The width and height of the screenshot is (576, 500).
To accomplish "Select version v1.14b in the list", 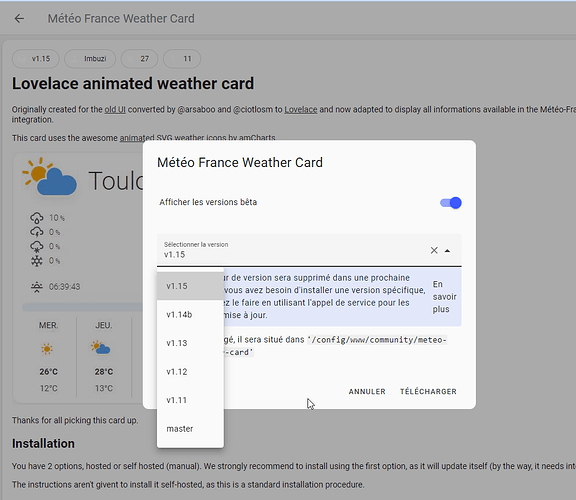I will (x=190, y=314).
